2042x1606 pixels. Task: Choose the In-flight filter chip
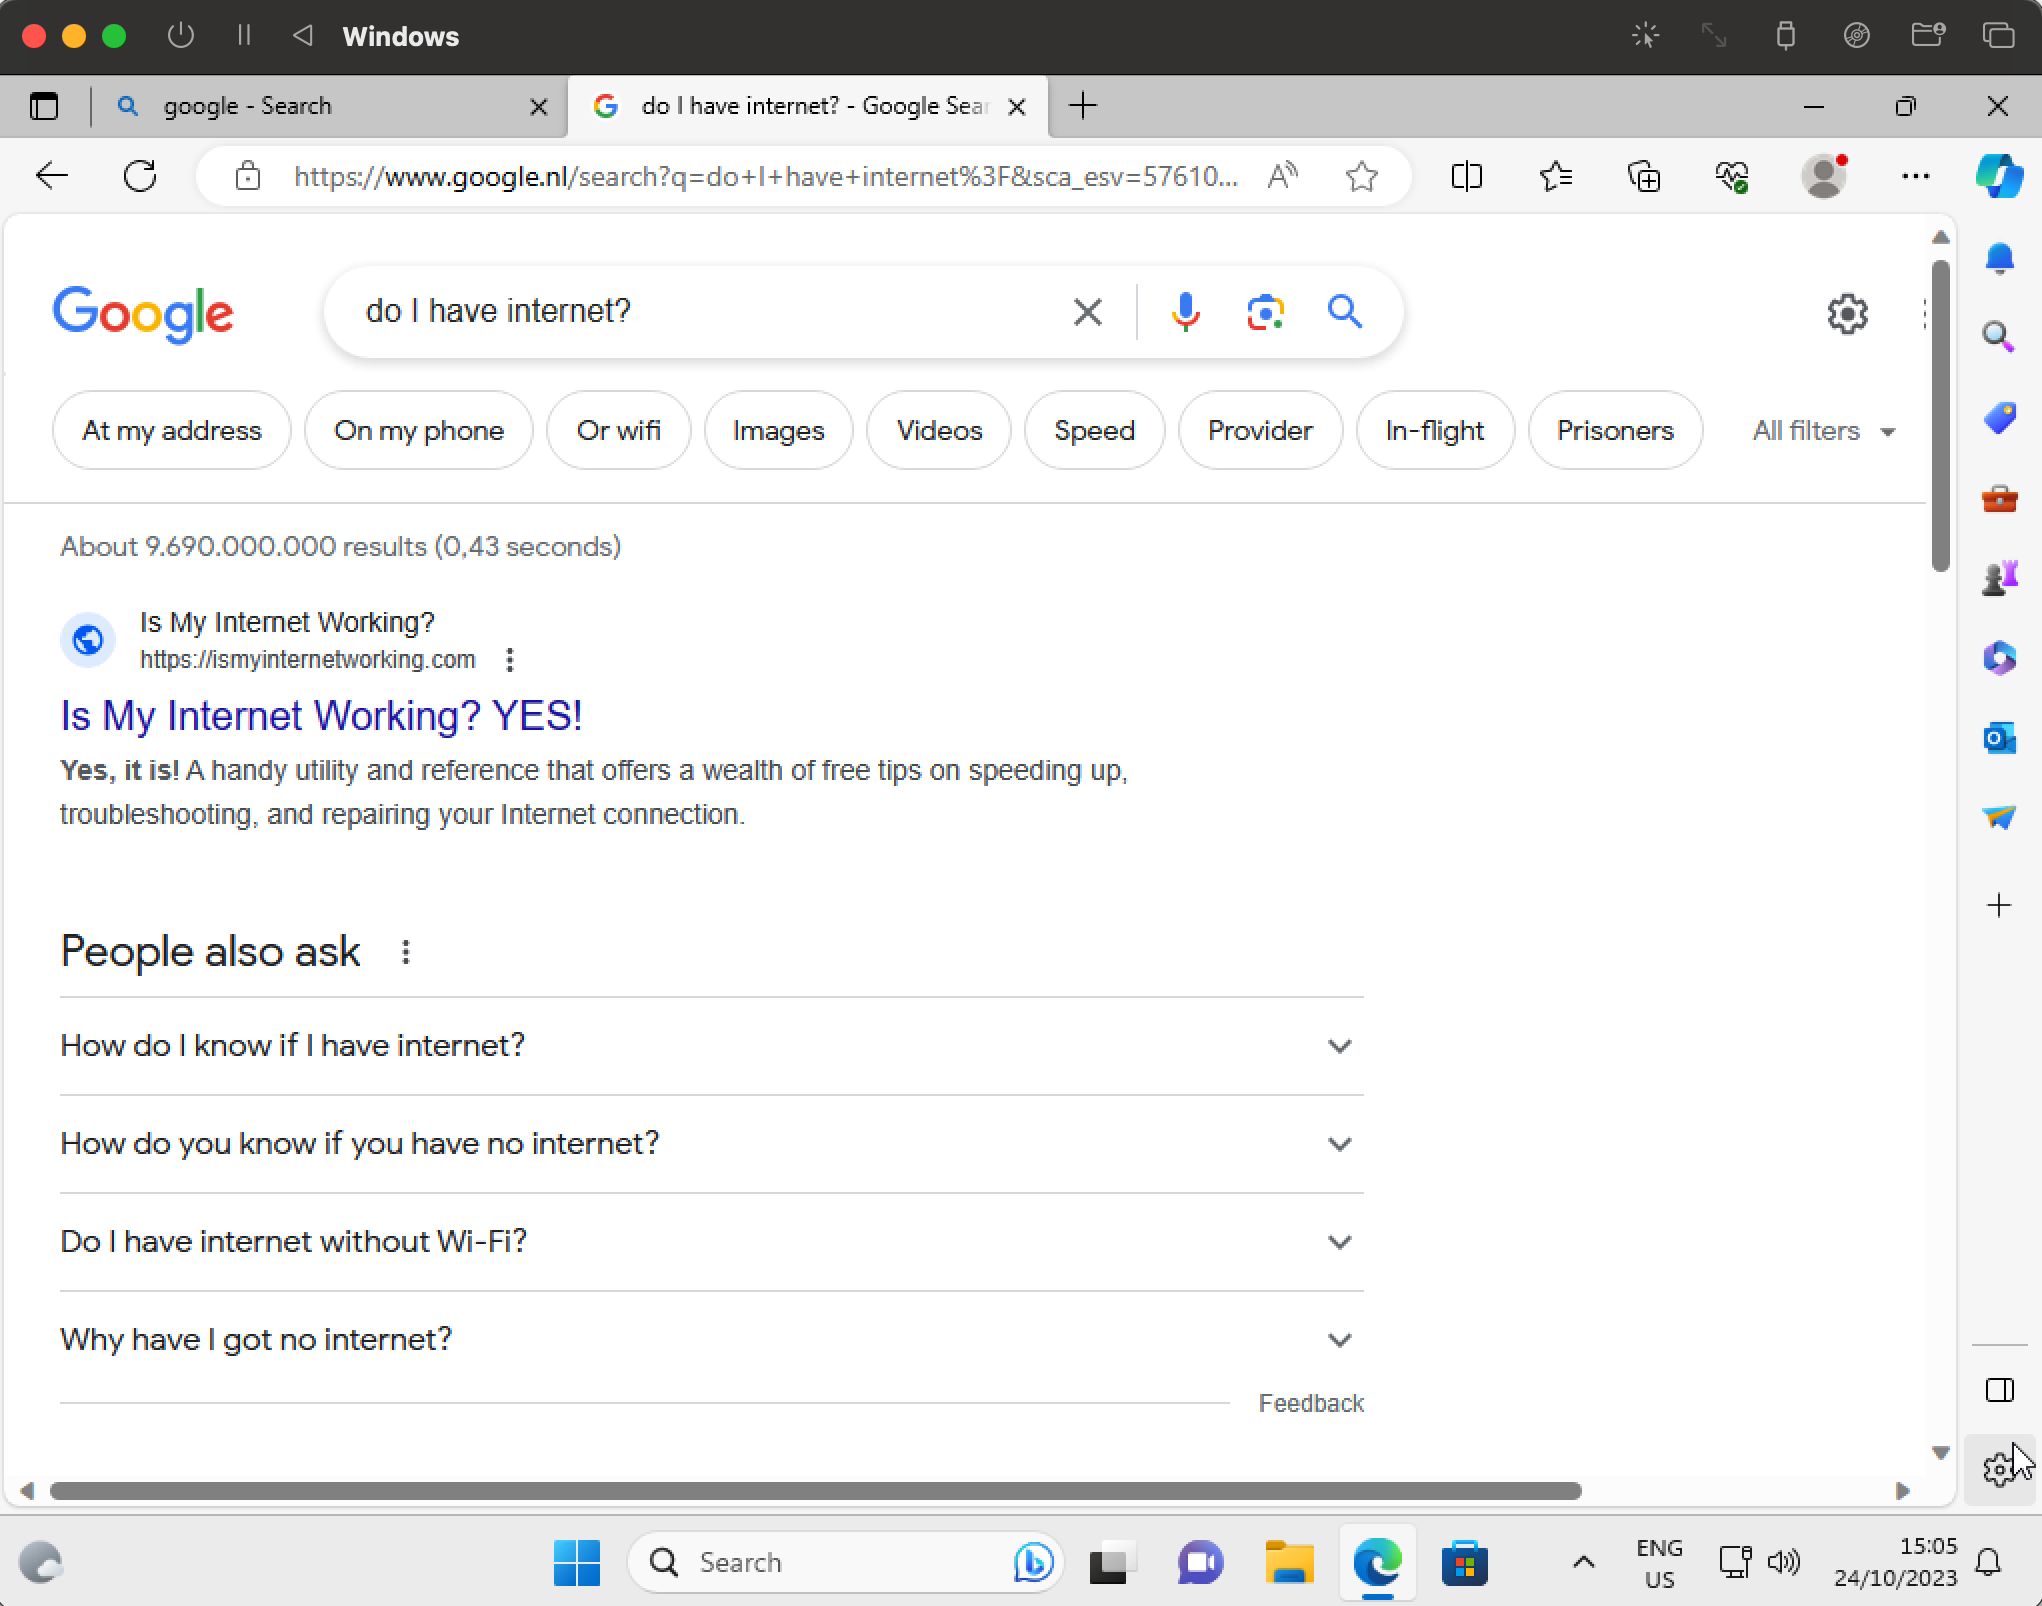1434,431
